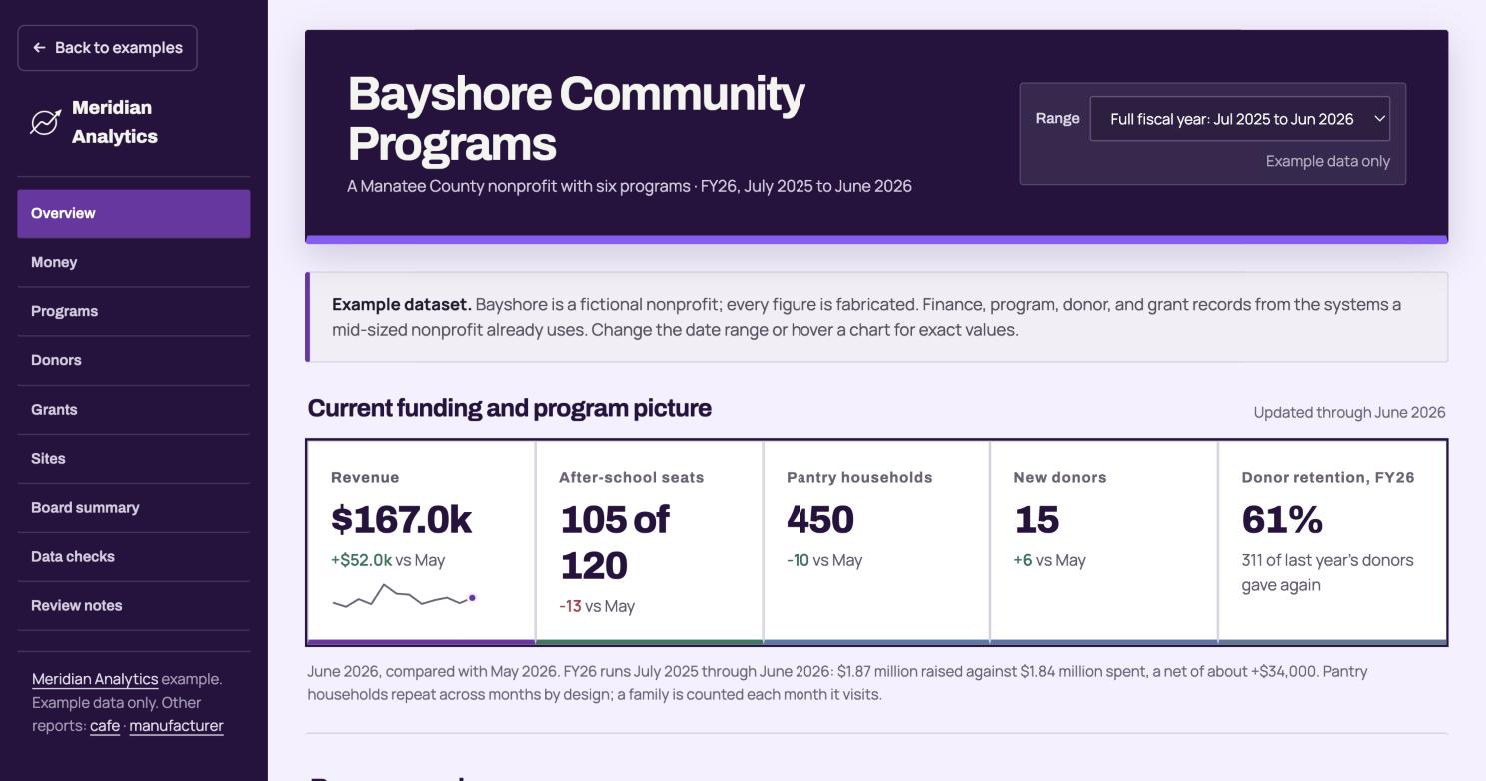This screenshot has width=1486, height=781.
Task: Click the 61% donor retention figure
Action: [x=1282, y=519]
